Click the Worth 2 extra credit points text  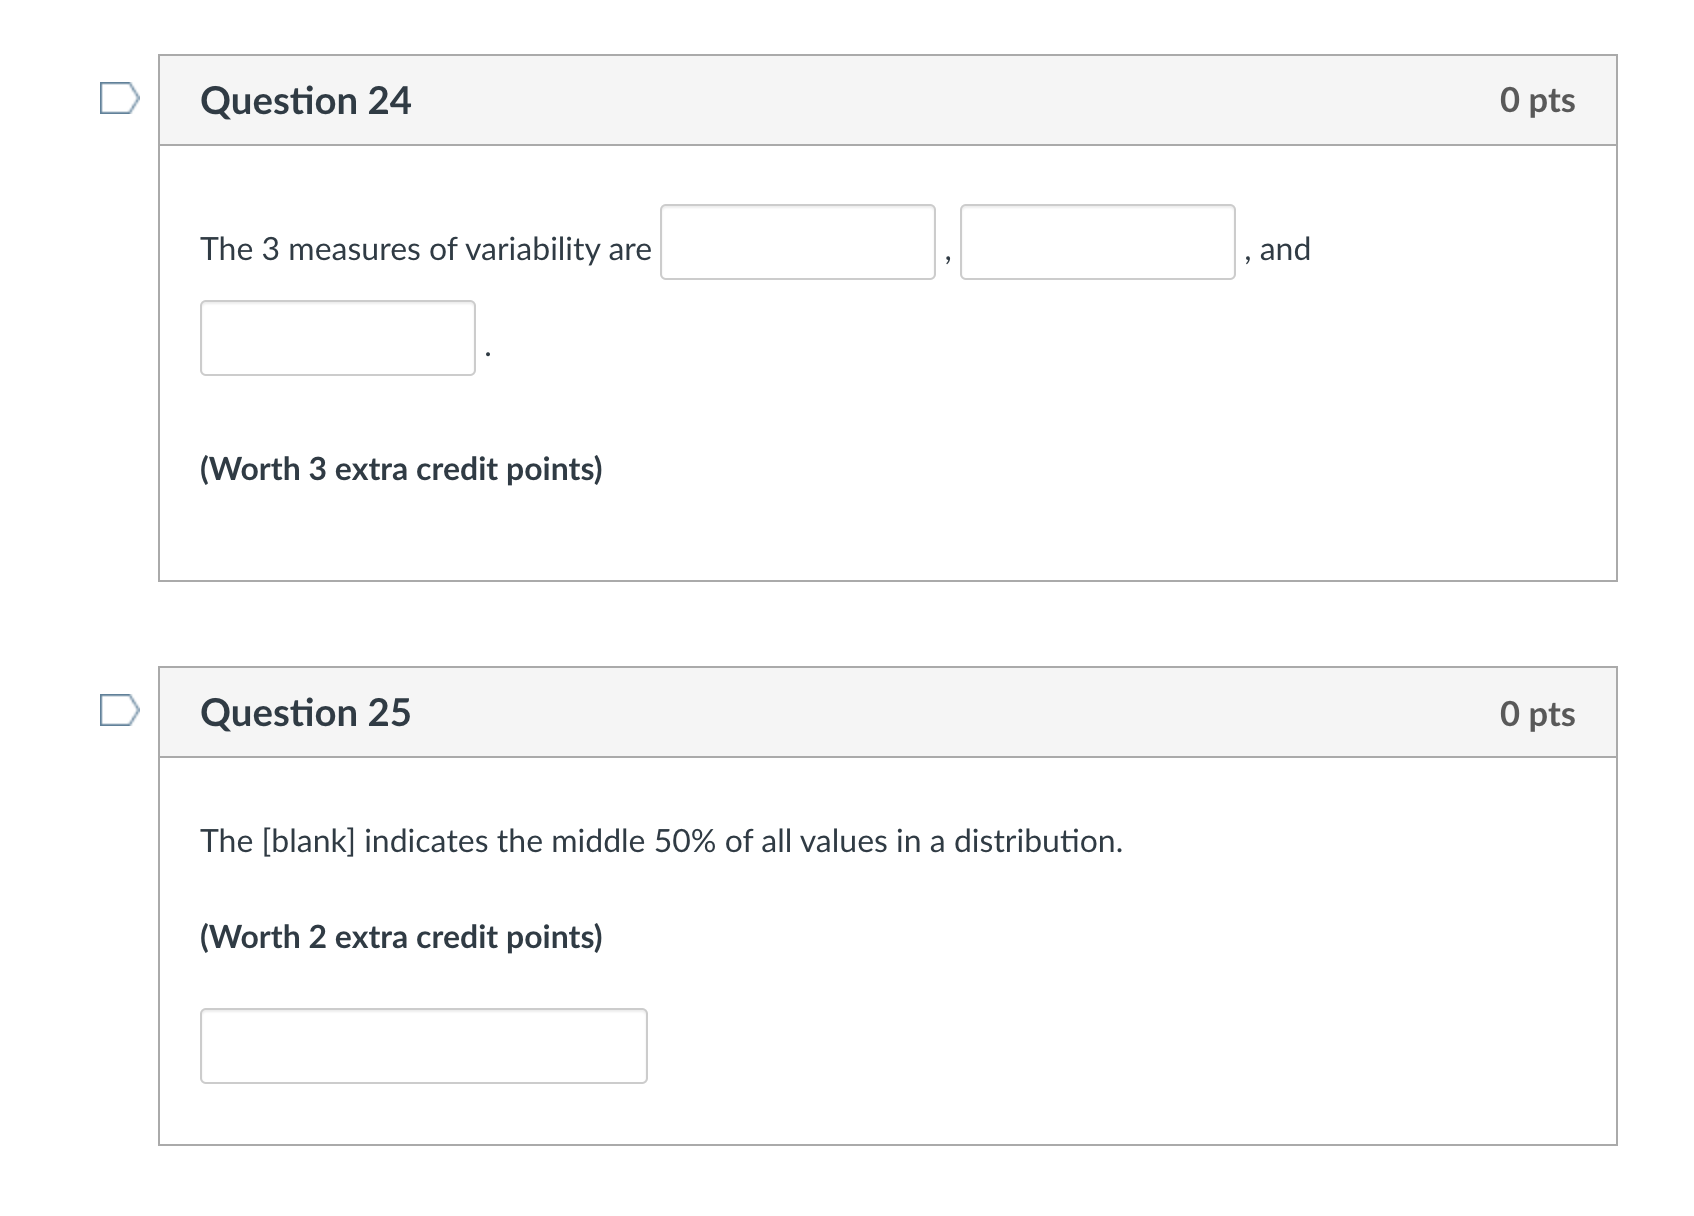400,937
